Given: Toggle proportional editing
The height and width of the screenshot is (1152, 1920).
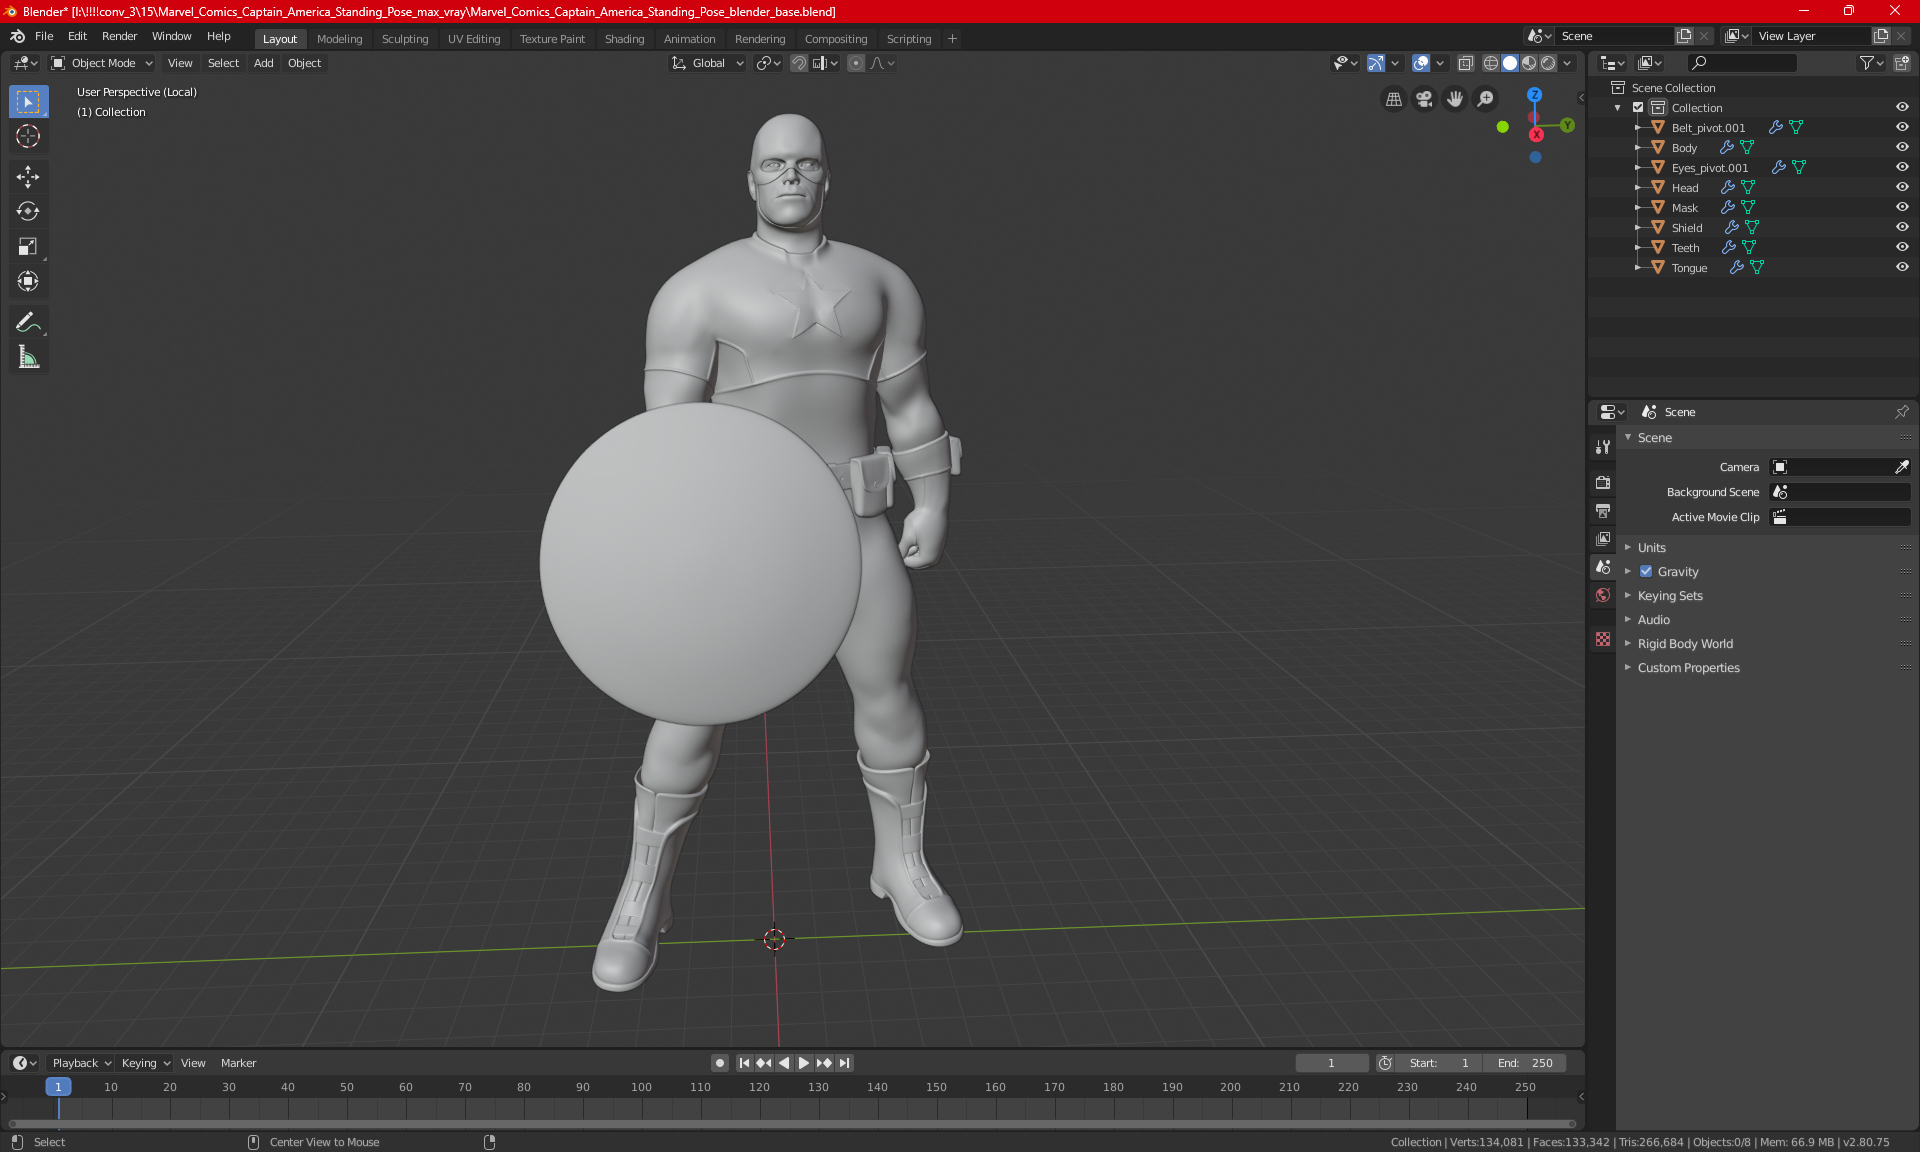Looking at the screenshot, I should pos(856,63).
